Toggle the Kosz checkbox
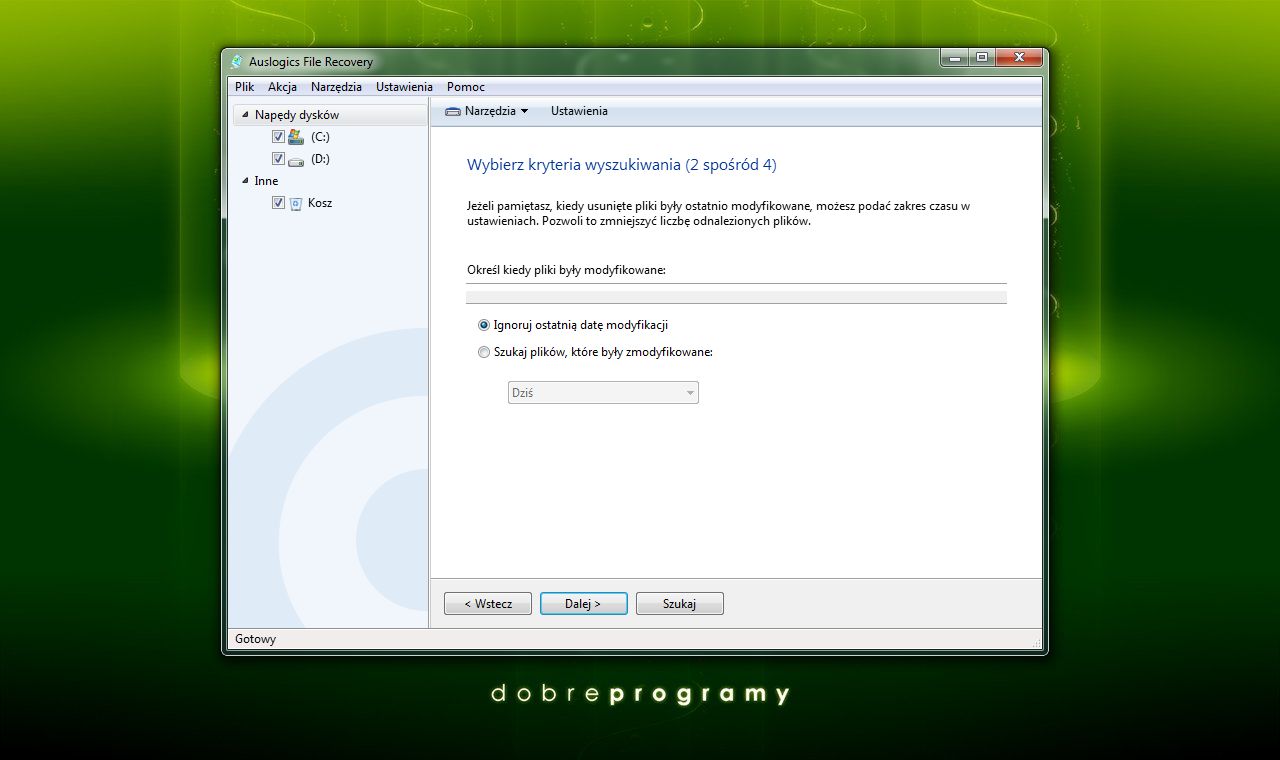The height and width of the screenshot is (760, 1280). click(x=278, y=203)
